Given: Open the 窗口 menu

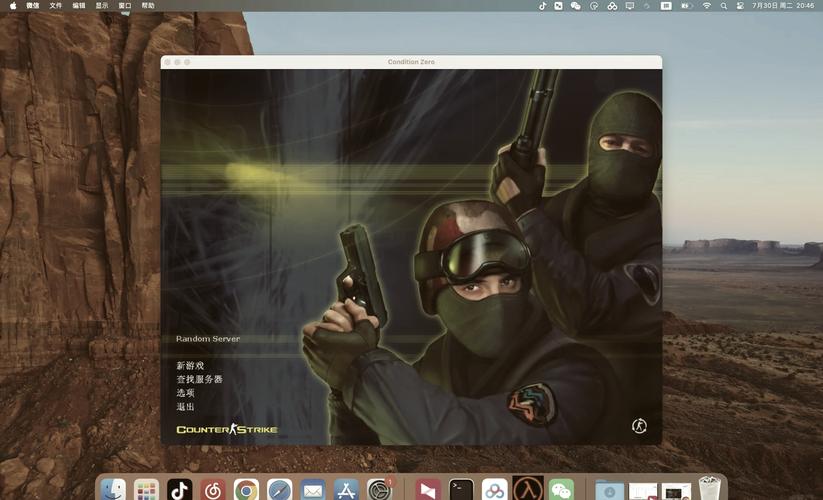Looking at the screenshot, I should pyautogui.click(x=125, y=6).
